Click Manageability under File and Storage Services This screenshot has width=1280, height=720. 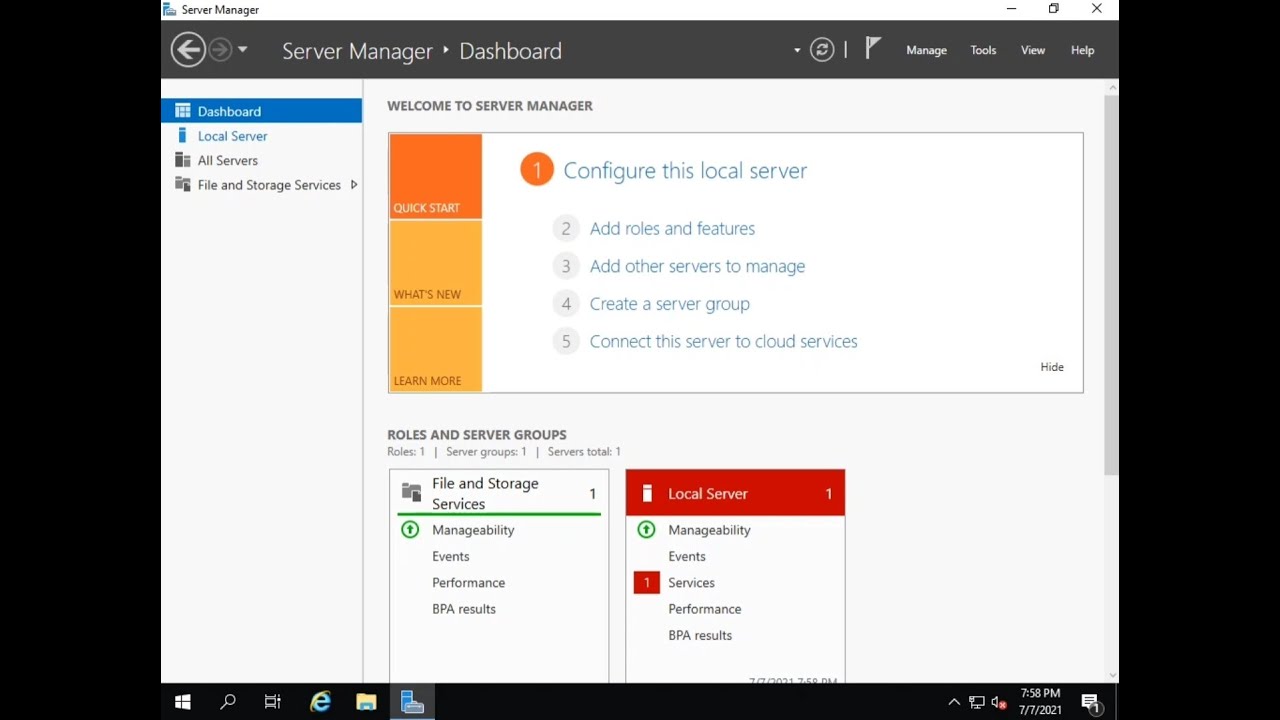[473, 530]
